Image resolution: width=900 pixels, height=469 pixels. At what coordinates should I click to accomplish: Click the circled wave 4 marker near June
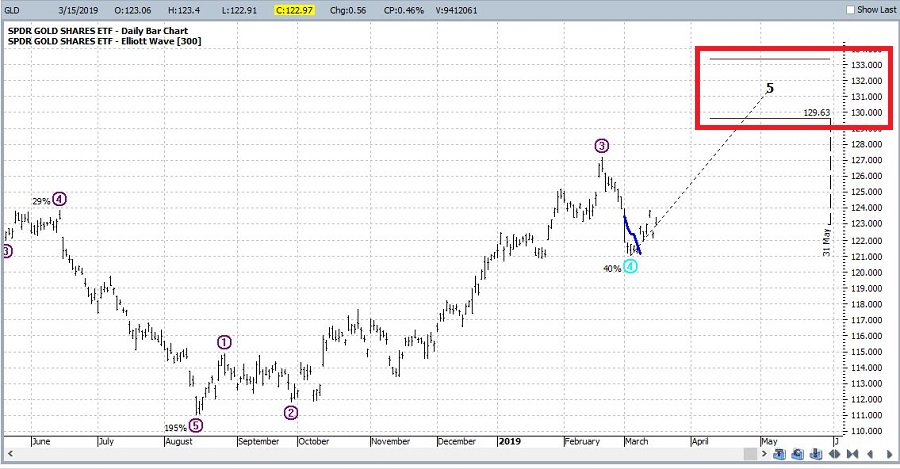[x=59, y=199]
